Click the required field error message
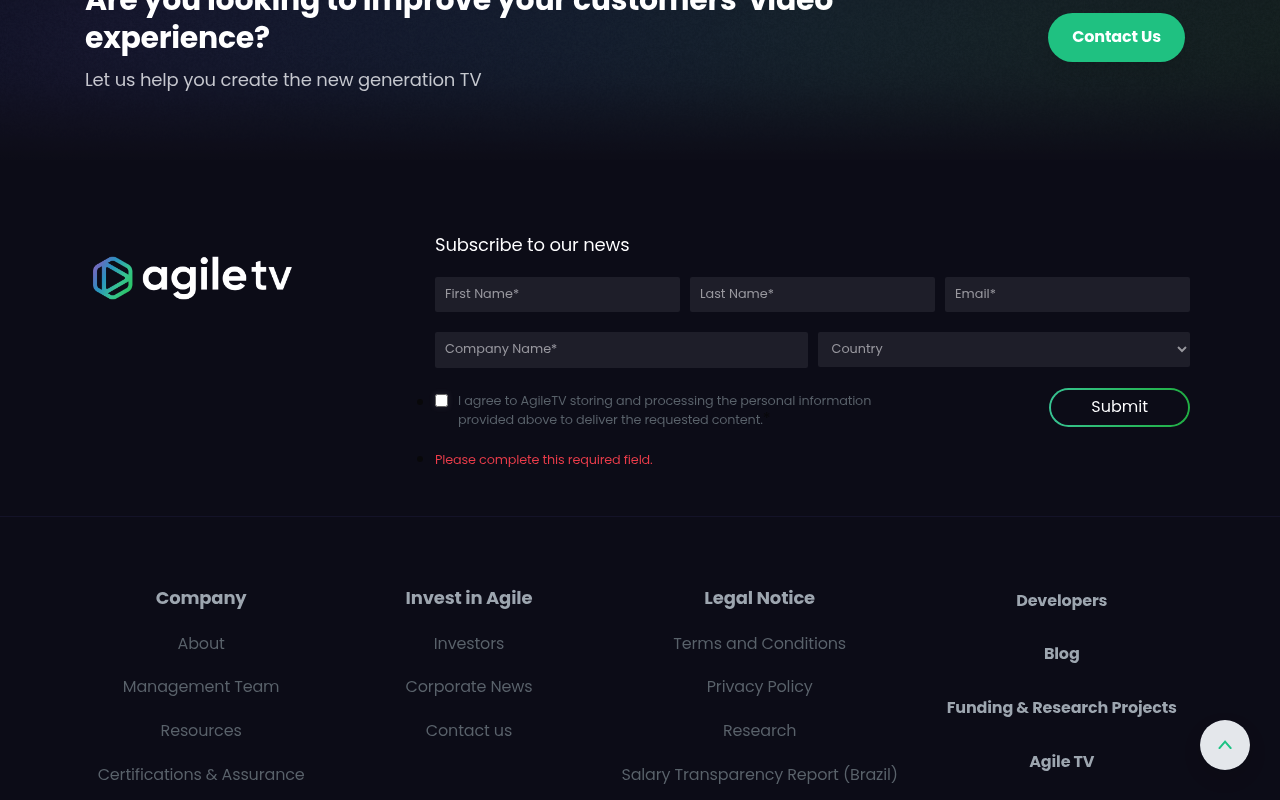Screen dimensions: 1280x800 point(543,460)
